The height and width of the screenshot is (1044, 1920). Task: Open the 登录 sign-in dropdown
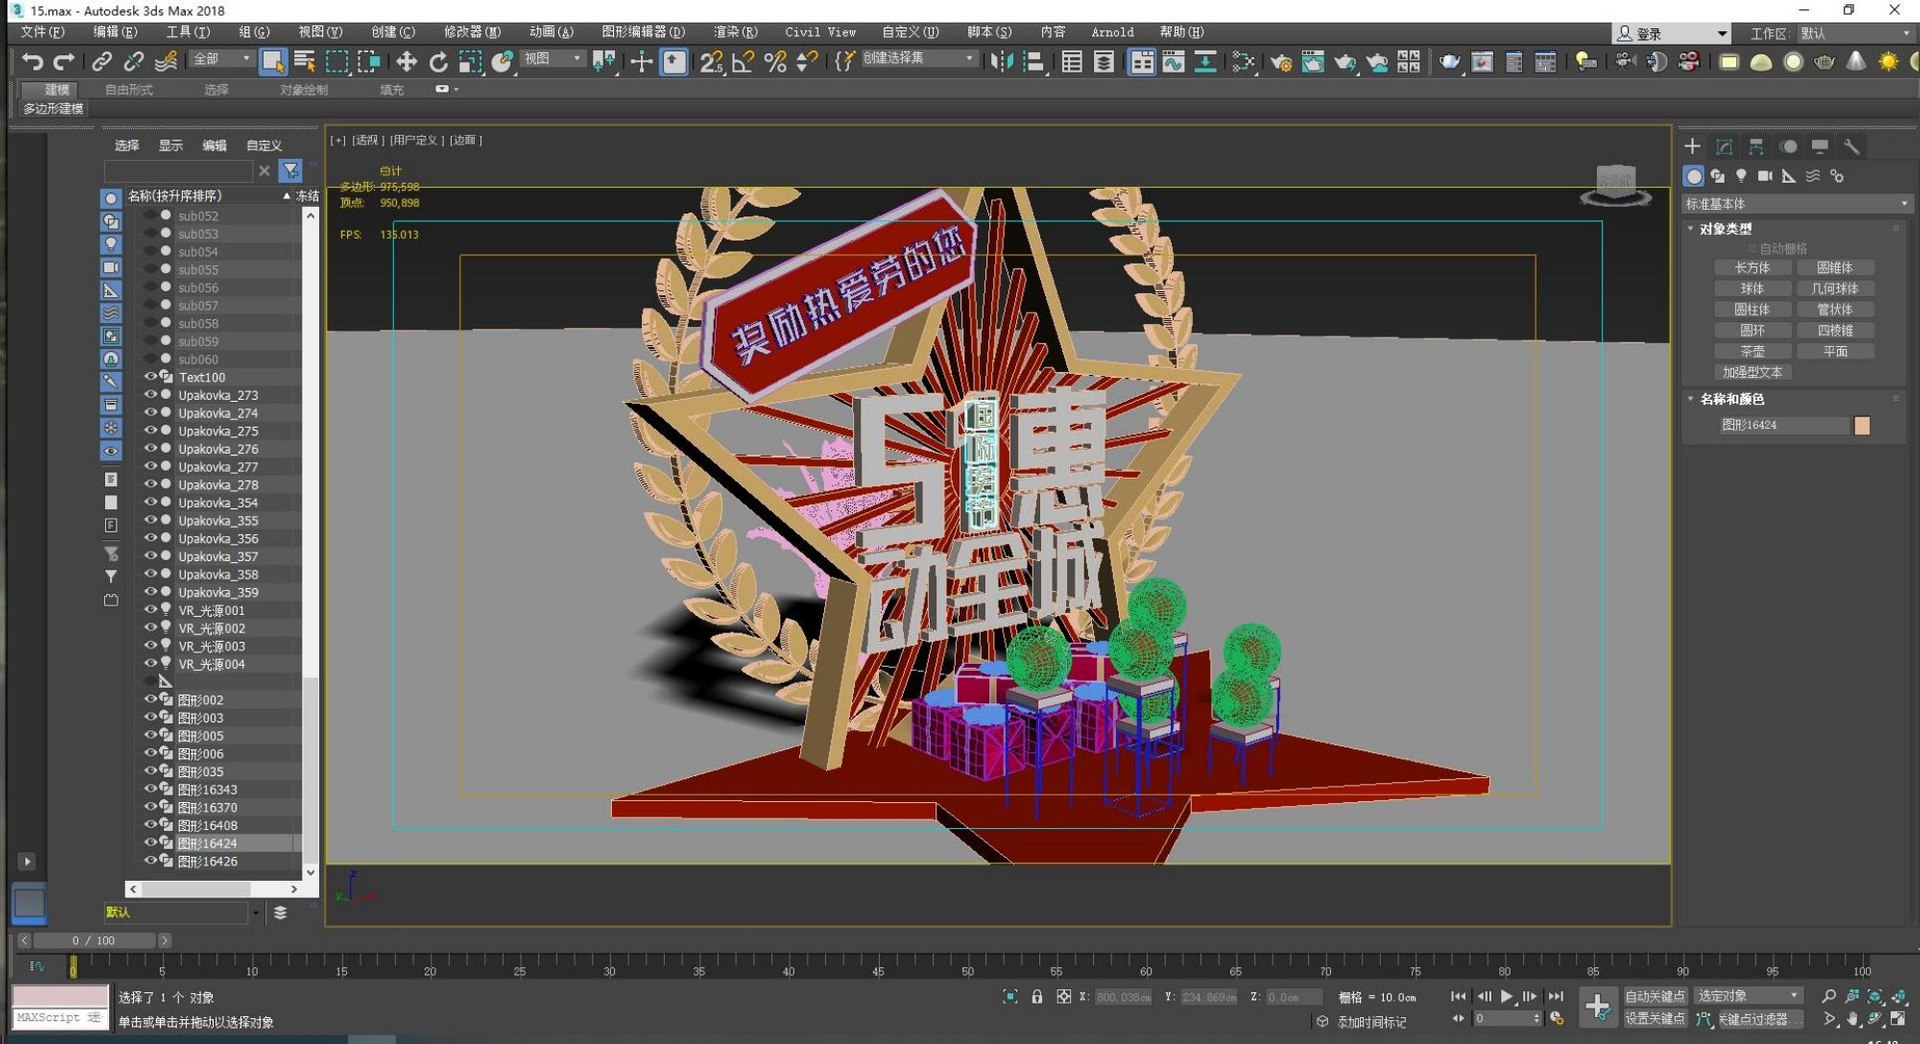tap(1671, 33)
